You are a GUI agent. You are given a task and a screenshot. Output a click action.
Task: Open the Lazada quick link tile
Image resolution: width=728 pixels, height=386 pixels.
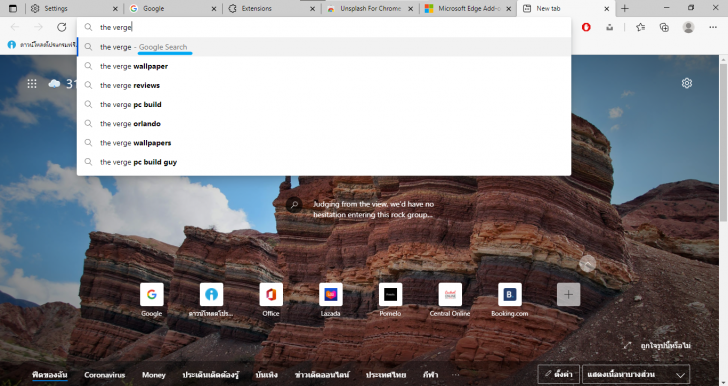331,294
